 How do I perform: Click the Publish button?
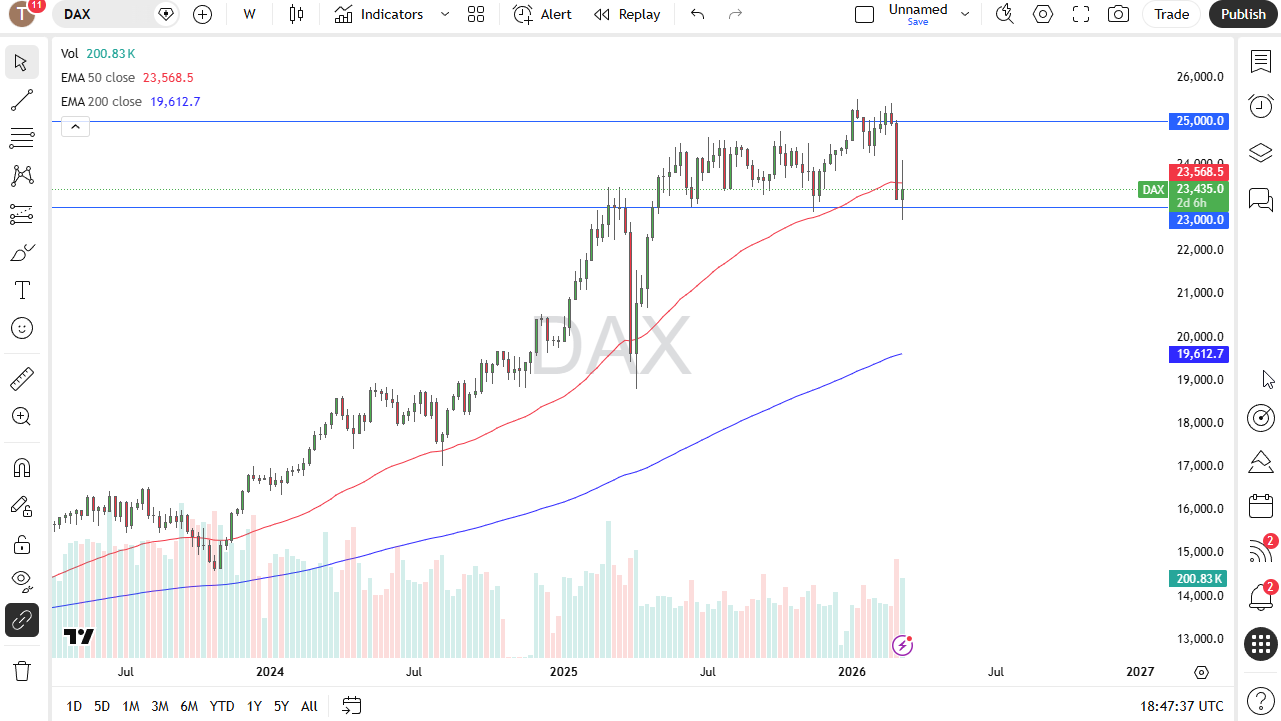tap(1243, 15)
